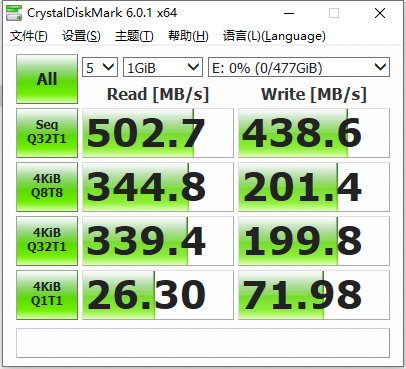Open the 1GiB test size dropdown
The height and width of the screenshot is (369, 406).
[x=163, y=67]
